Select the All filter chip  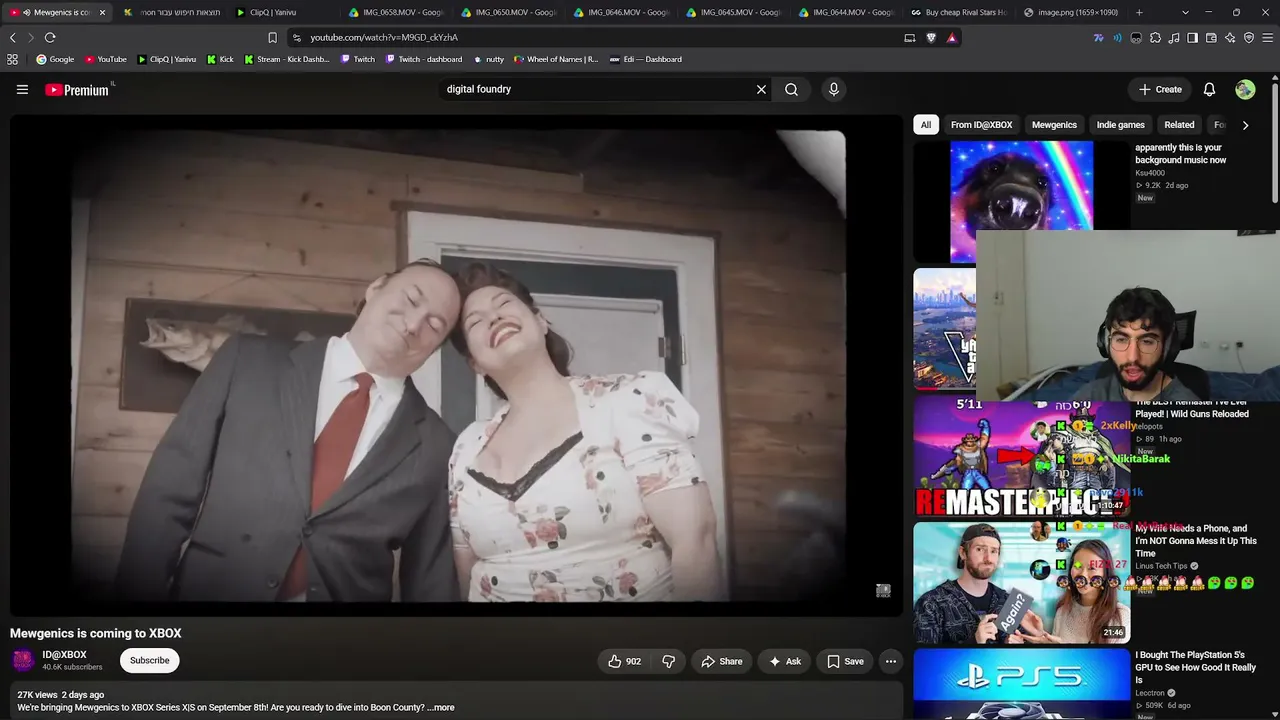pos(926,125)
